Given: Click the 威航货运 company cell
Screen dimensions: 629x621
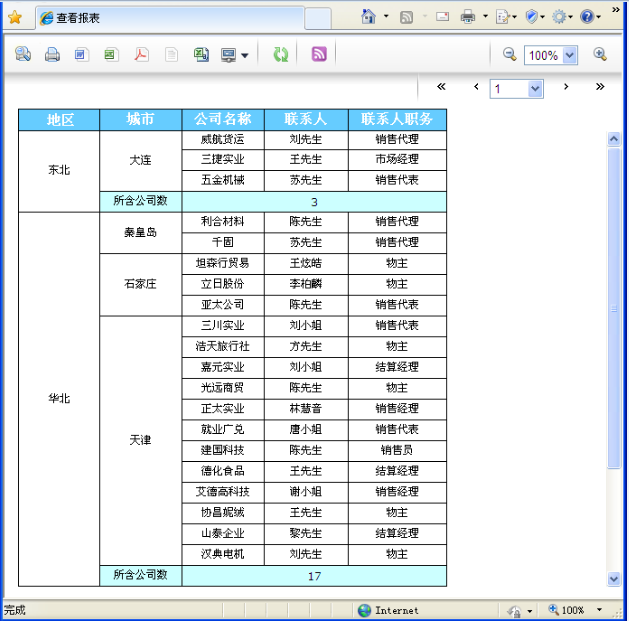Looking at the screenshot, I should tap(223, 139).
